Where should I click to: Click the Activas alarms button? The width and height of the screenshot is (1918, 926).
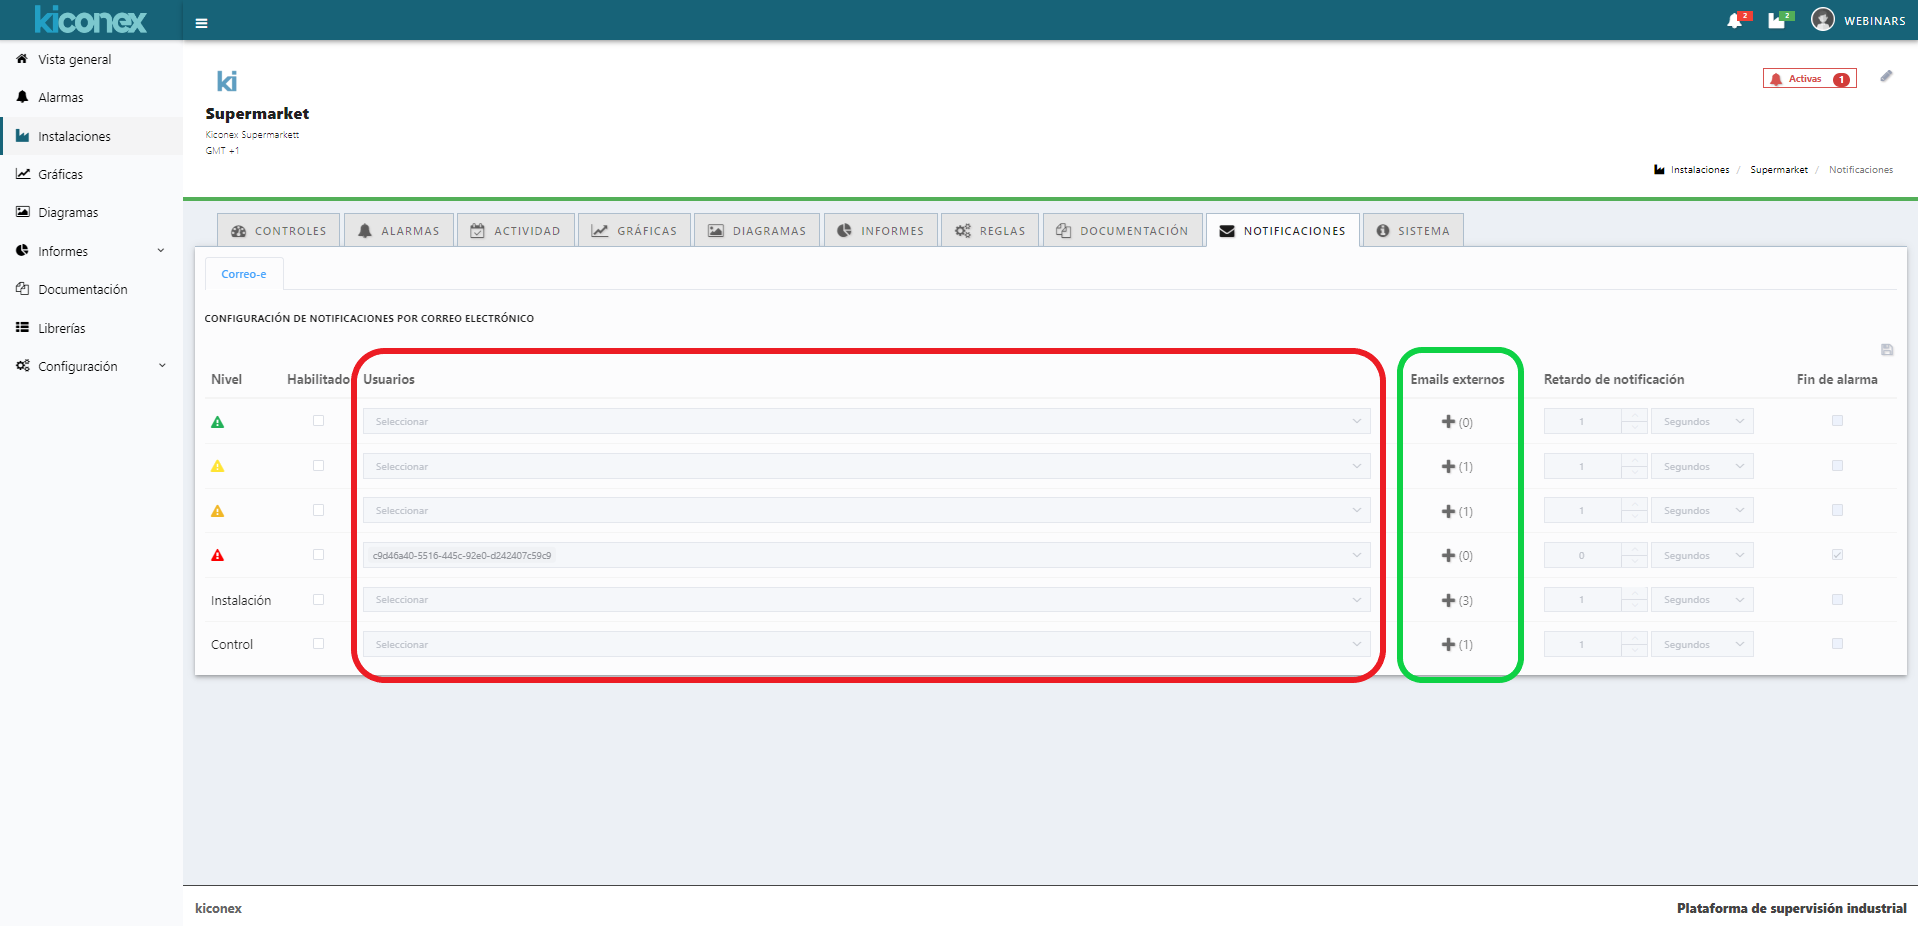(1809, 79)
